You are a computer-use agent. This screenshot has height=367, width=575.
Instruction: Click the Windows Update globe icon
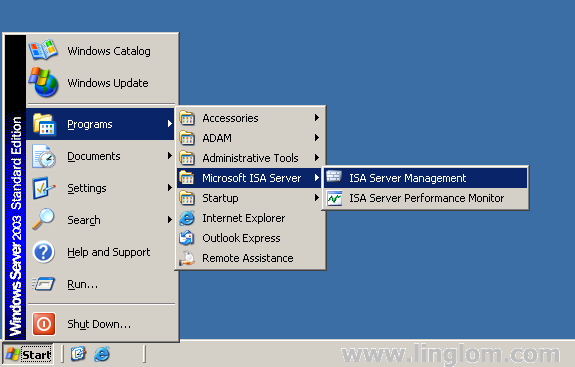[44, 82]
